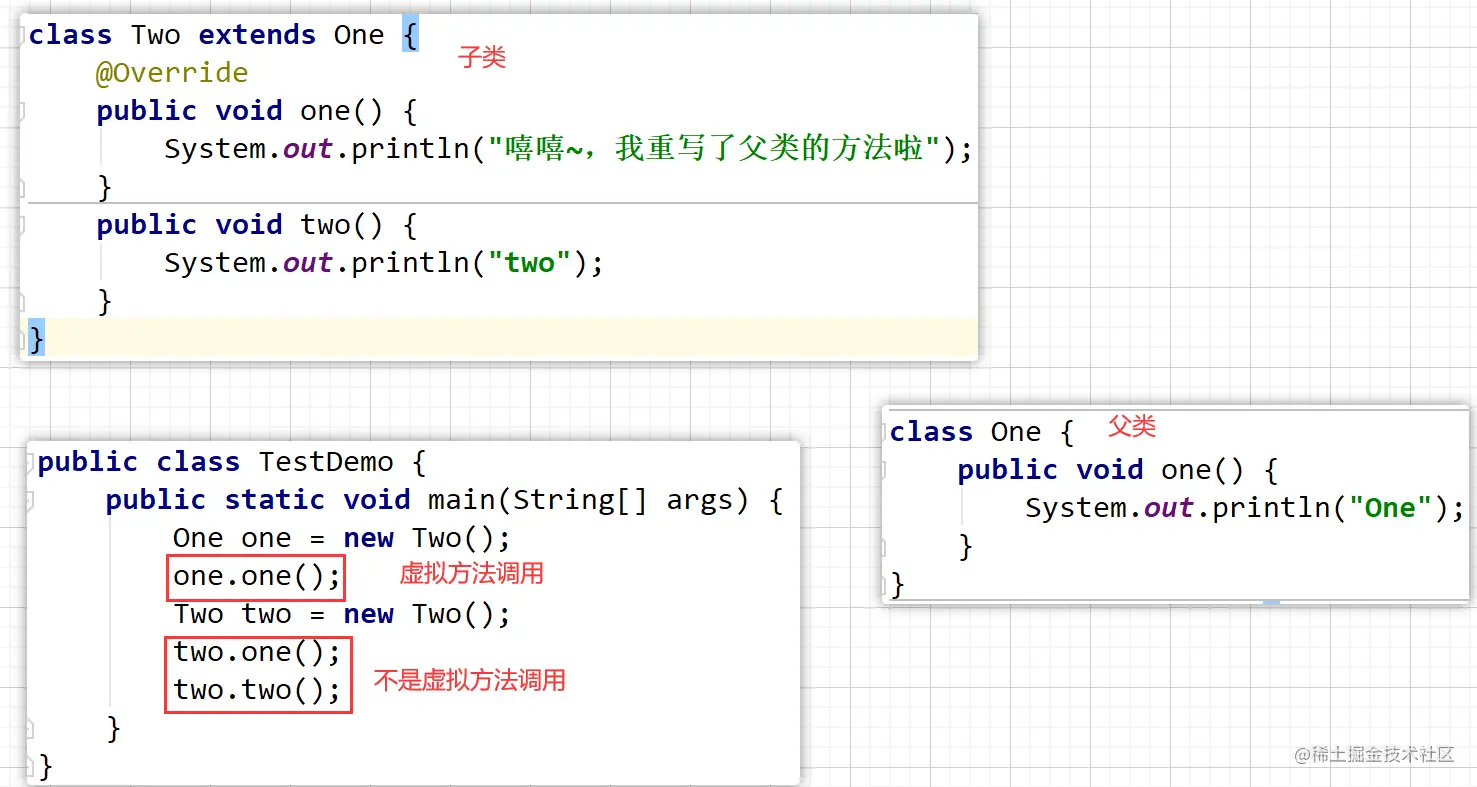This screenshot has width=1477, height=787.
Task: Click the System.out.println("two") statement
Action: (384, 263)
